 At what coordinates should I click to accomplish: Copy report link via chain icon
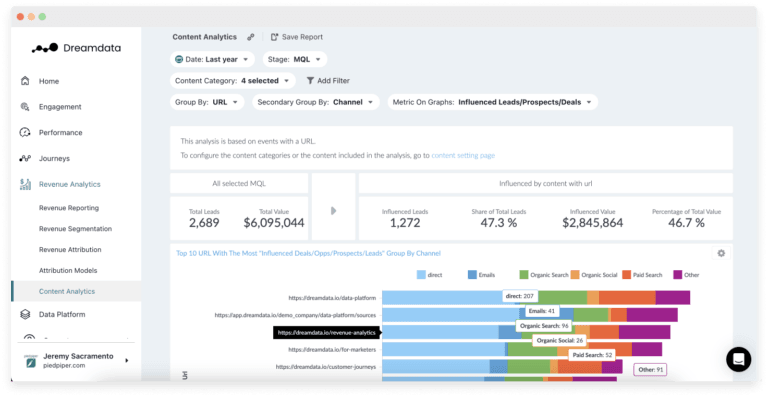coord(251,37)
